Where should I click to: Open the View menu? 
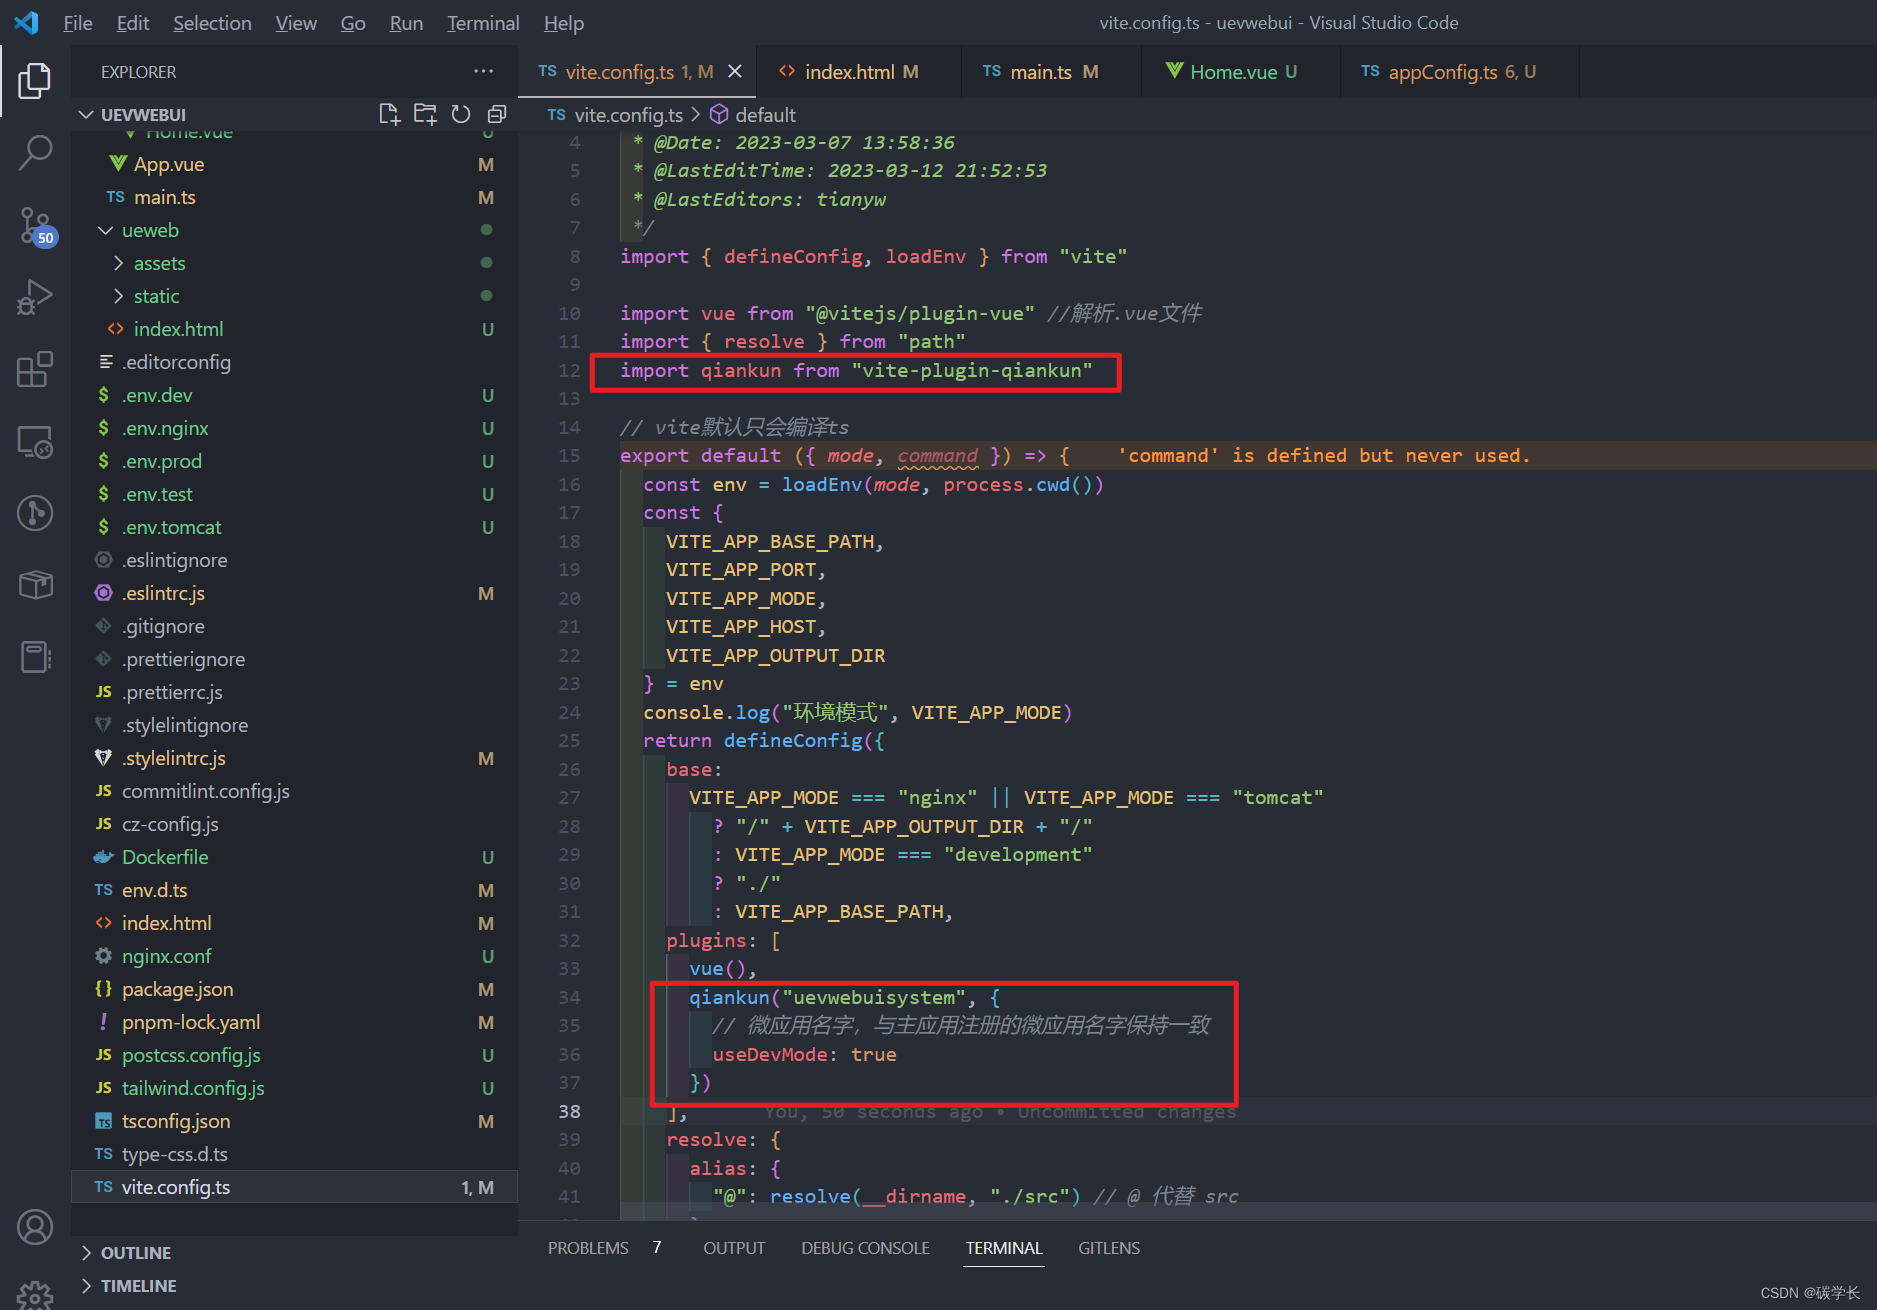coord(296,23)
